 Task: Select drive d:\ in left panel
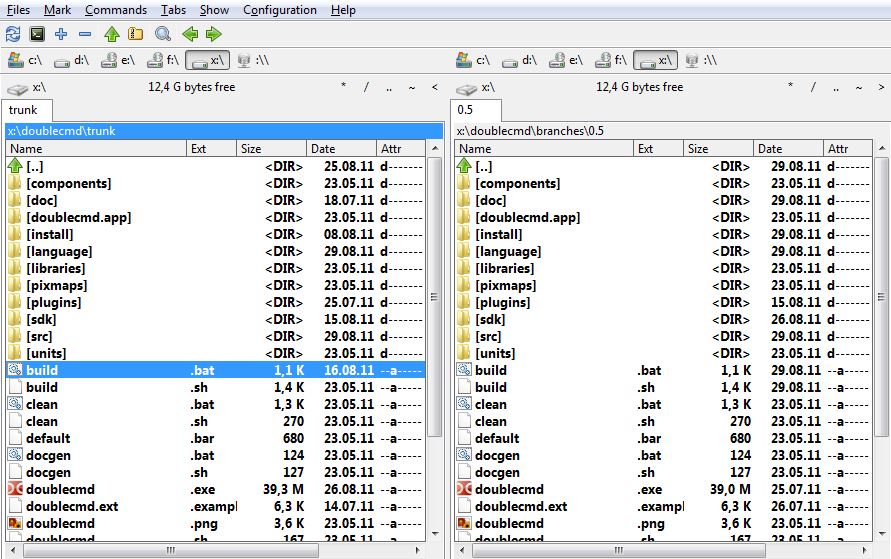click(x=72, y=60)
